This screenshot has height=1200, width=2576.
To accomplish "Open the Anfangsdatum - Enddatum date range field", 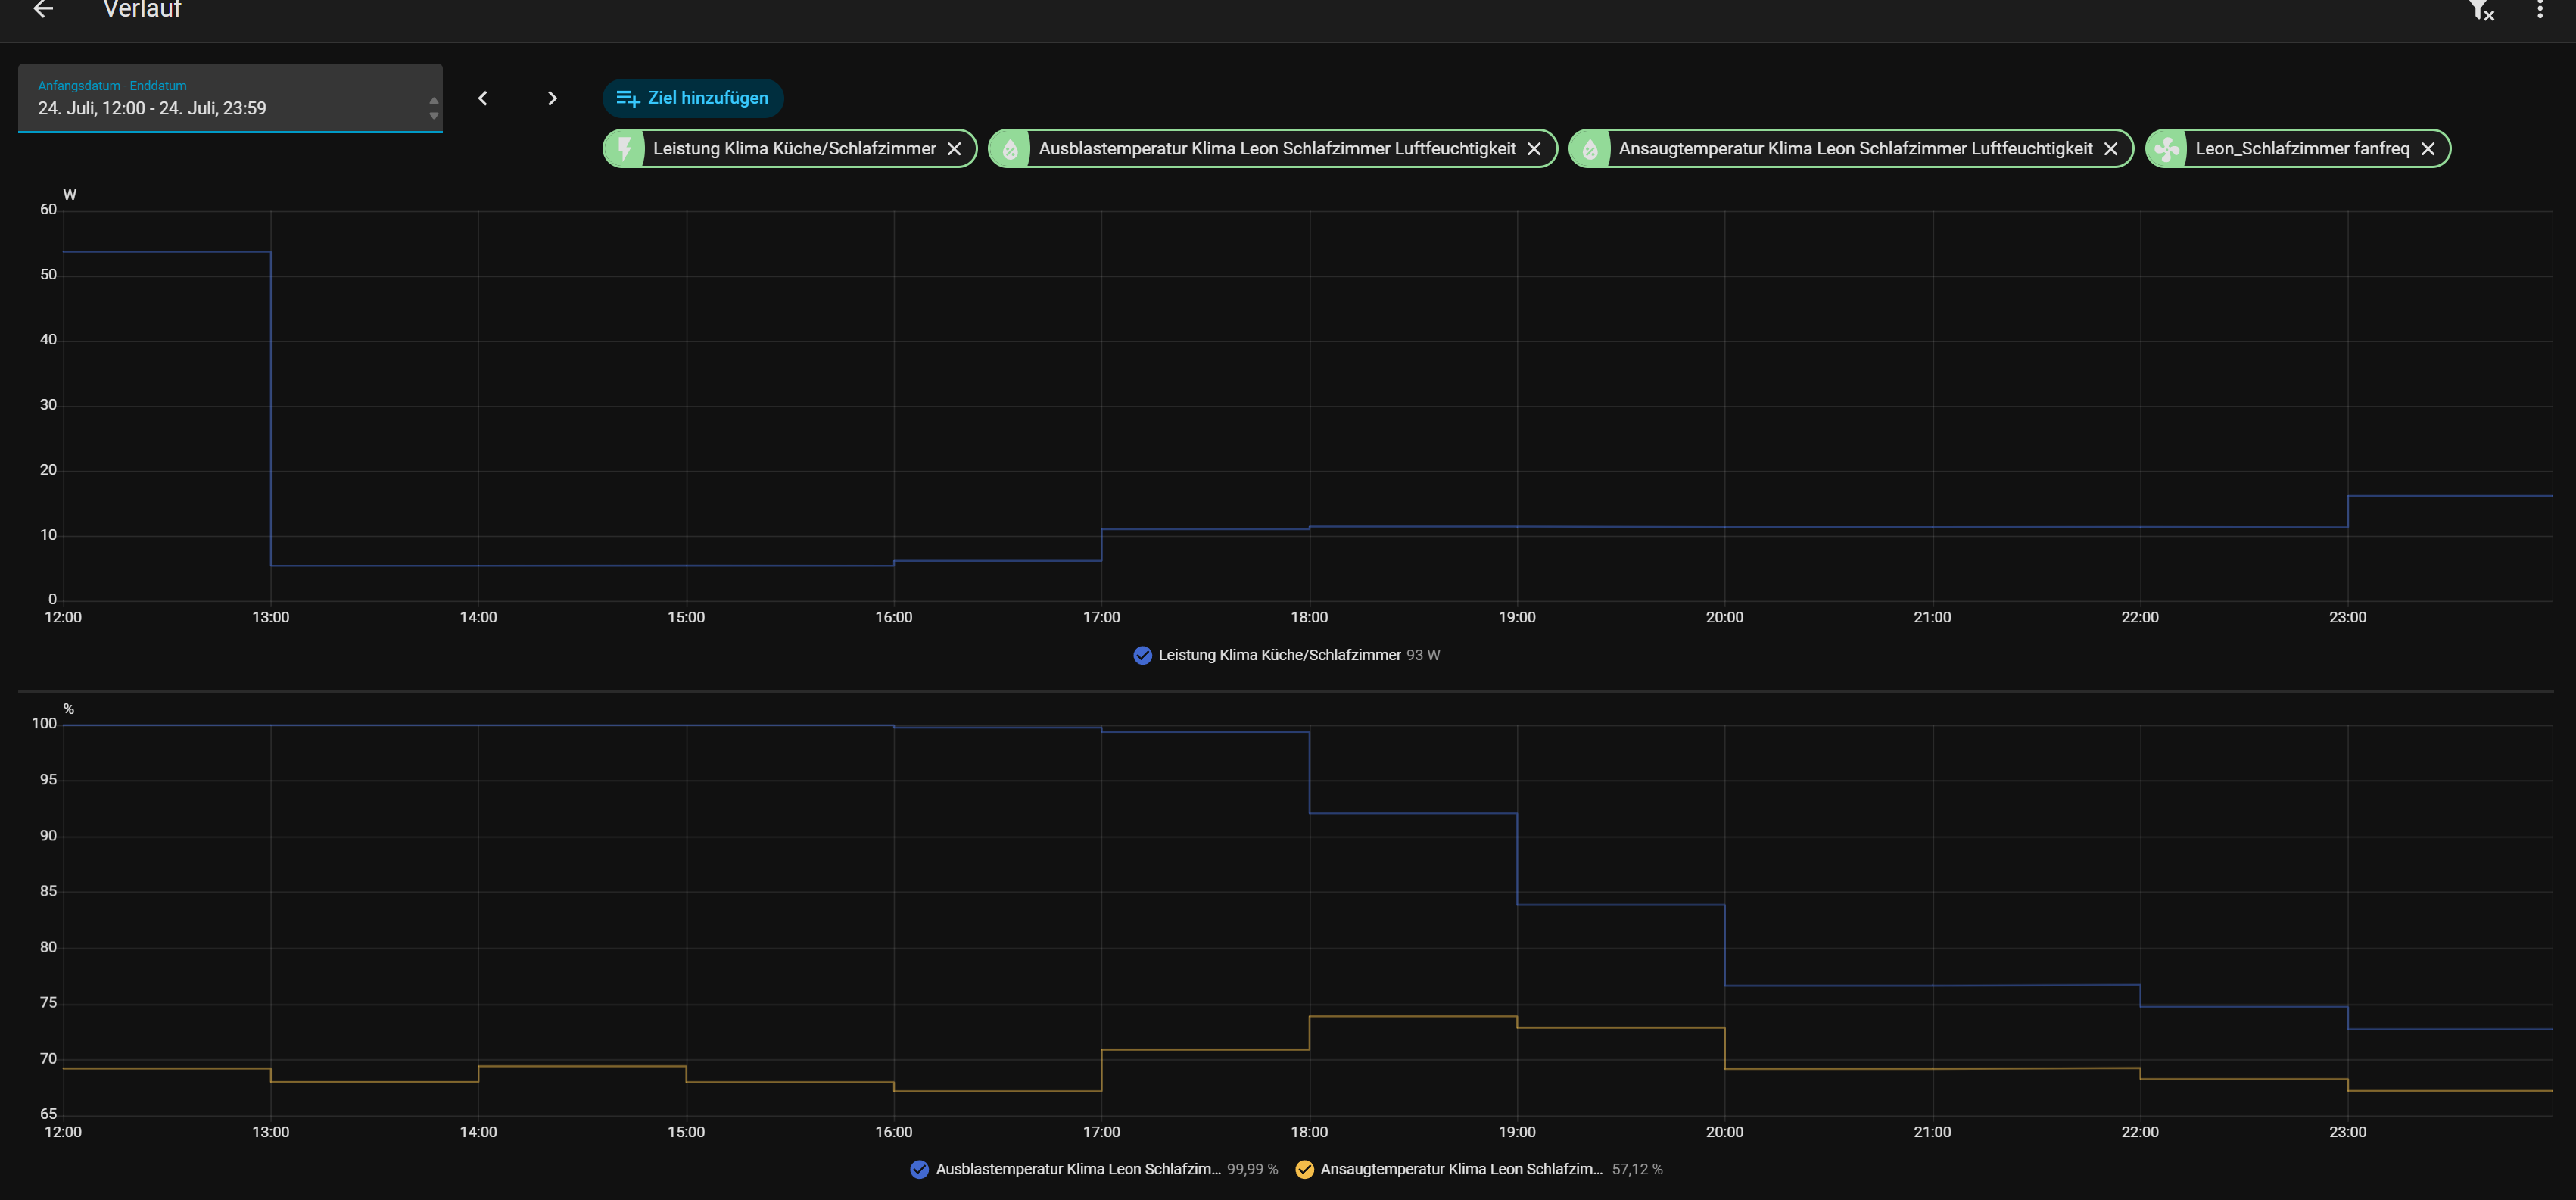I will point(230,98).
